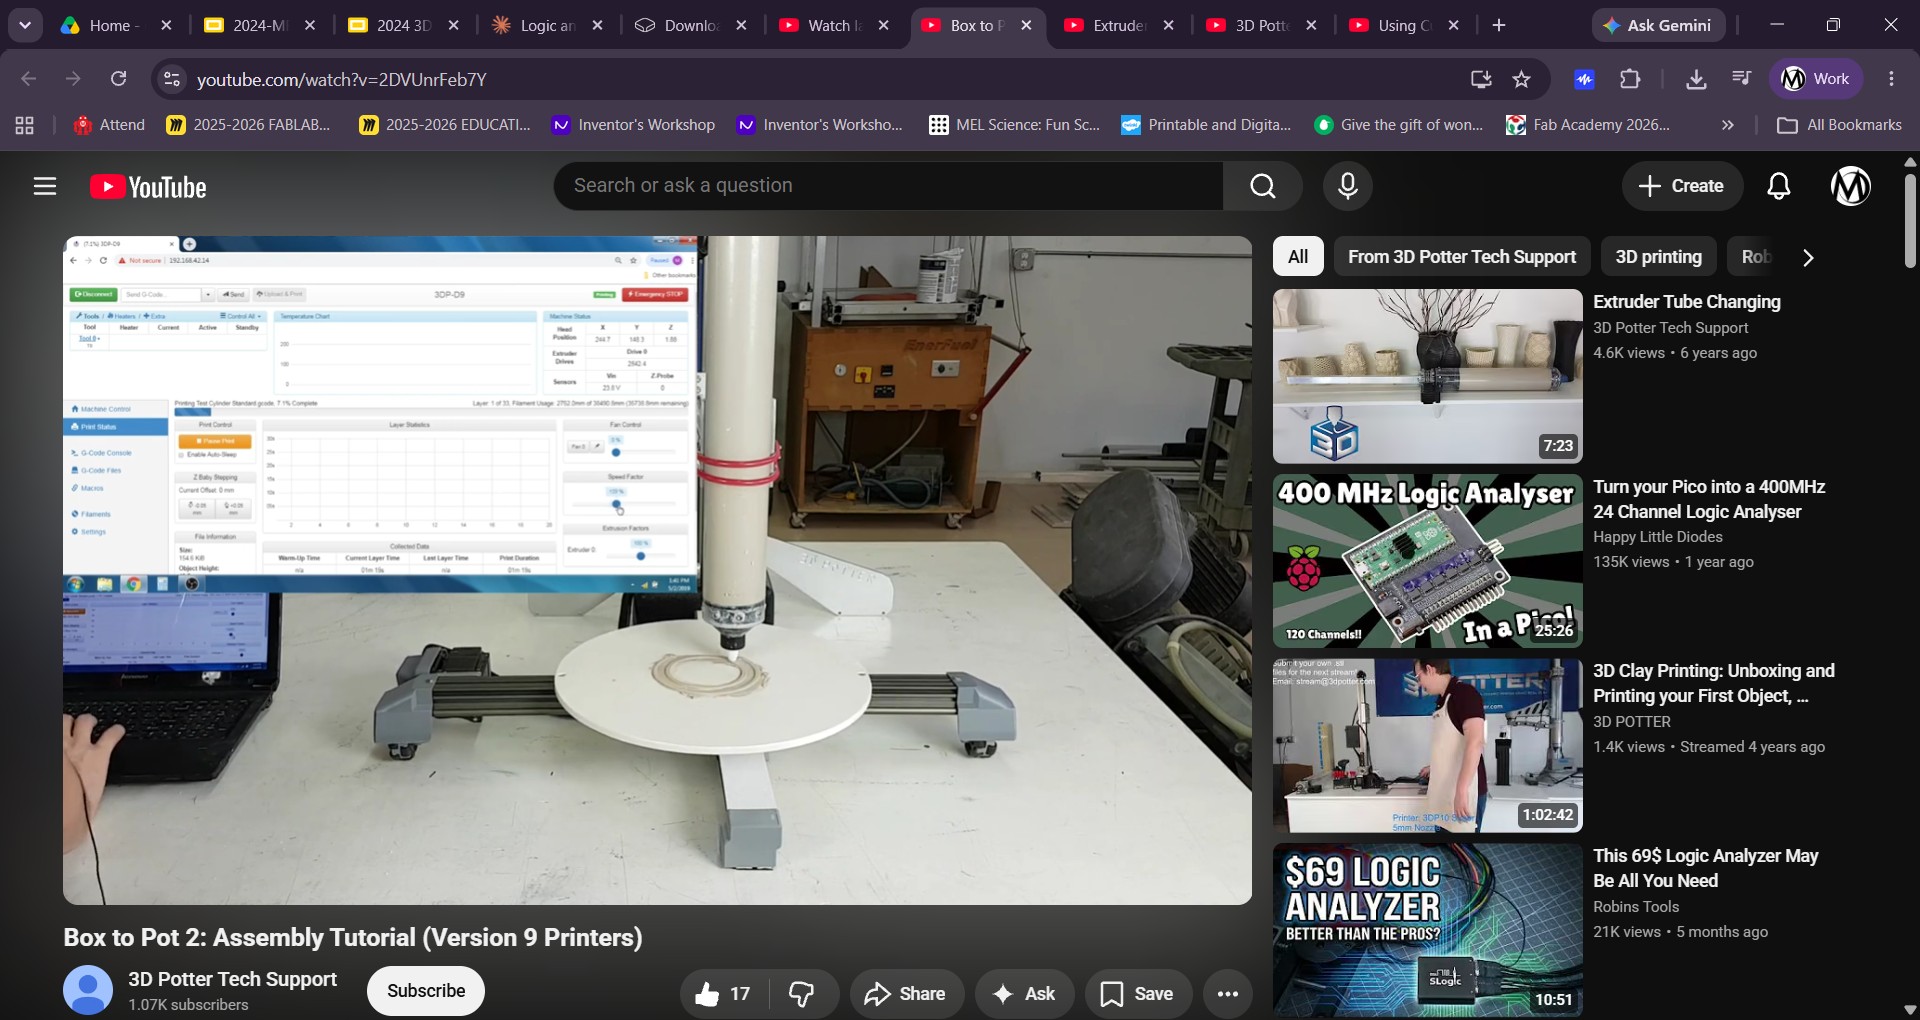Image resolution: width=1920 pixels, height=1020 pixels.
Task: Close the Box to Pot tab
Action: point(1026,26)
